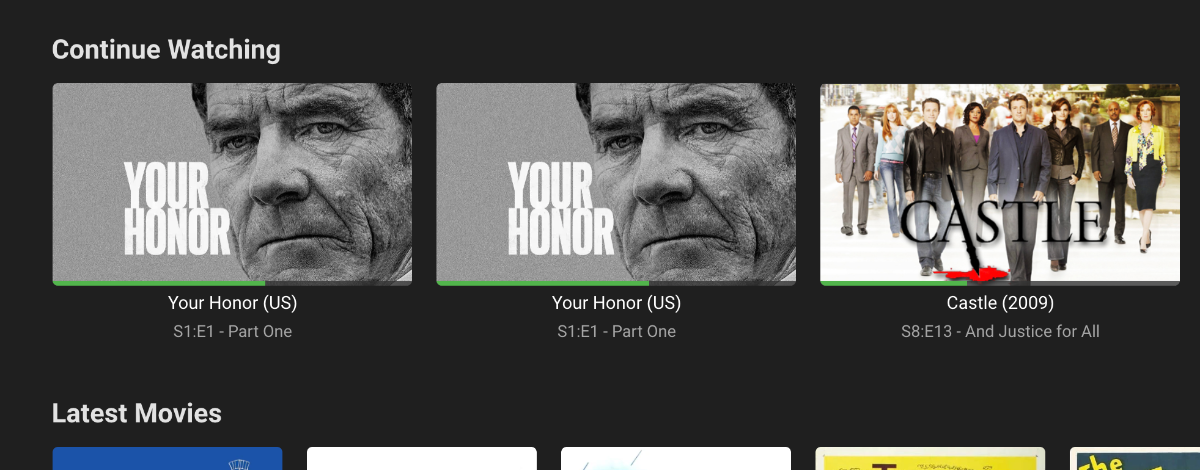
Task: Select the cut-off poster starting with 'The'
Action: (1135, 459)
